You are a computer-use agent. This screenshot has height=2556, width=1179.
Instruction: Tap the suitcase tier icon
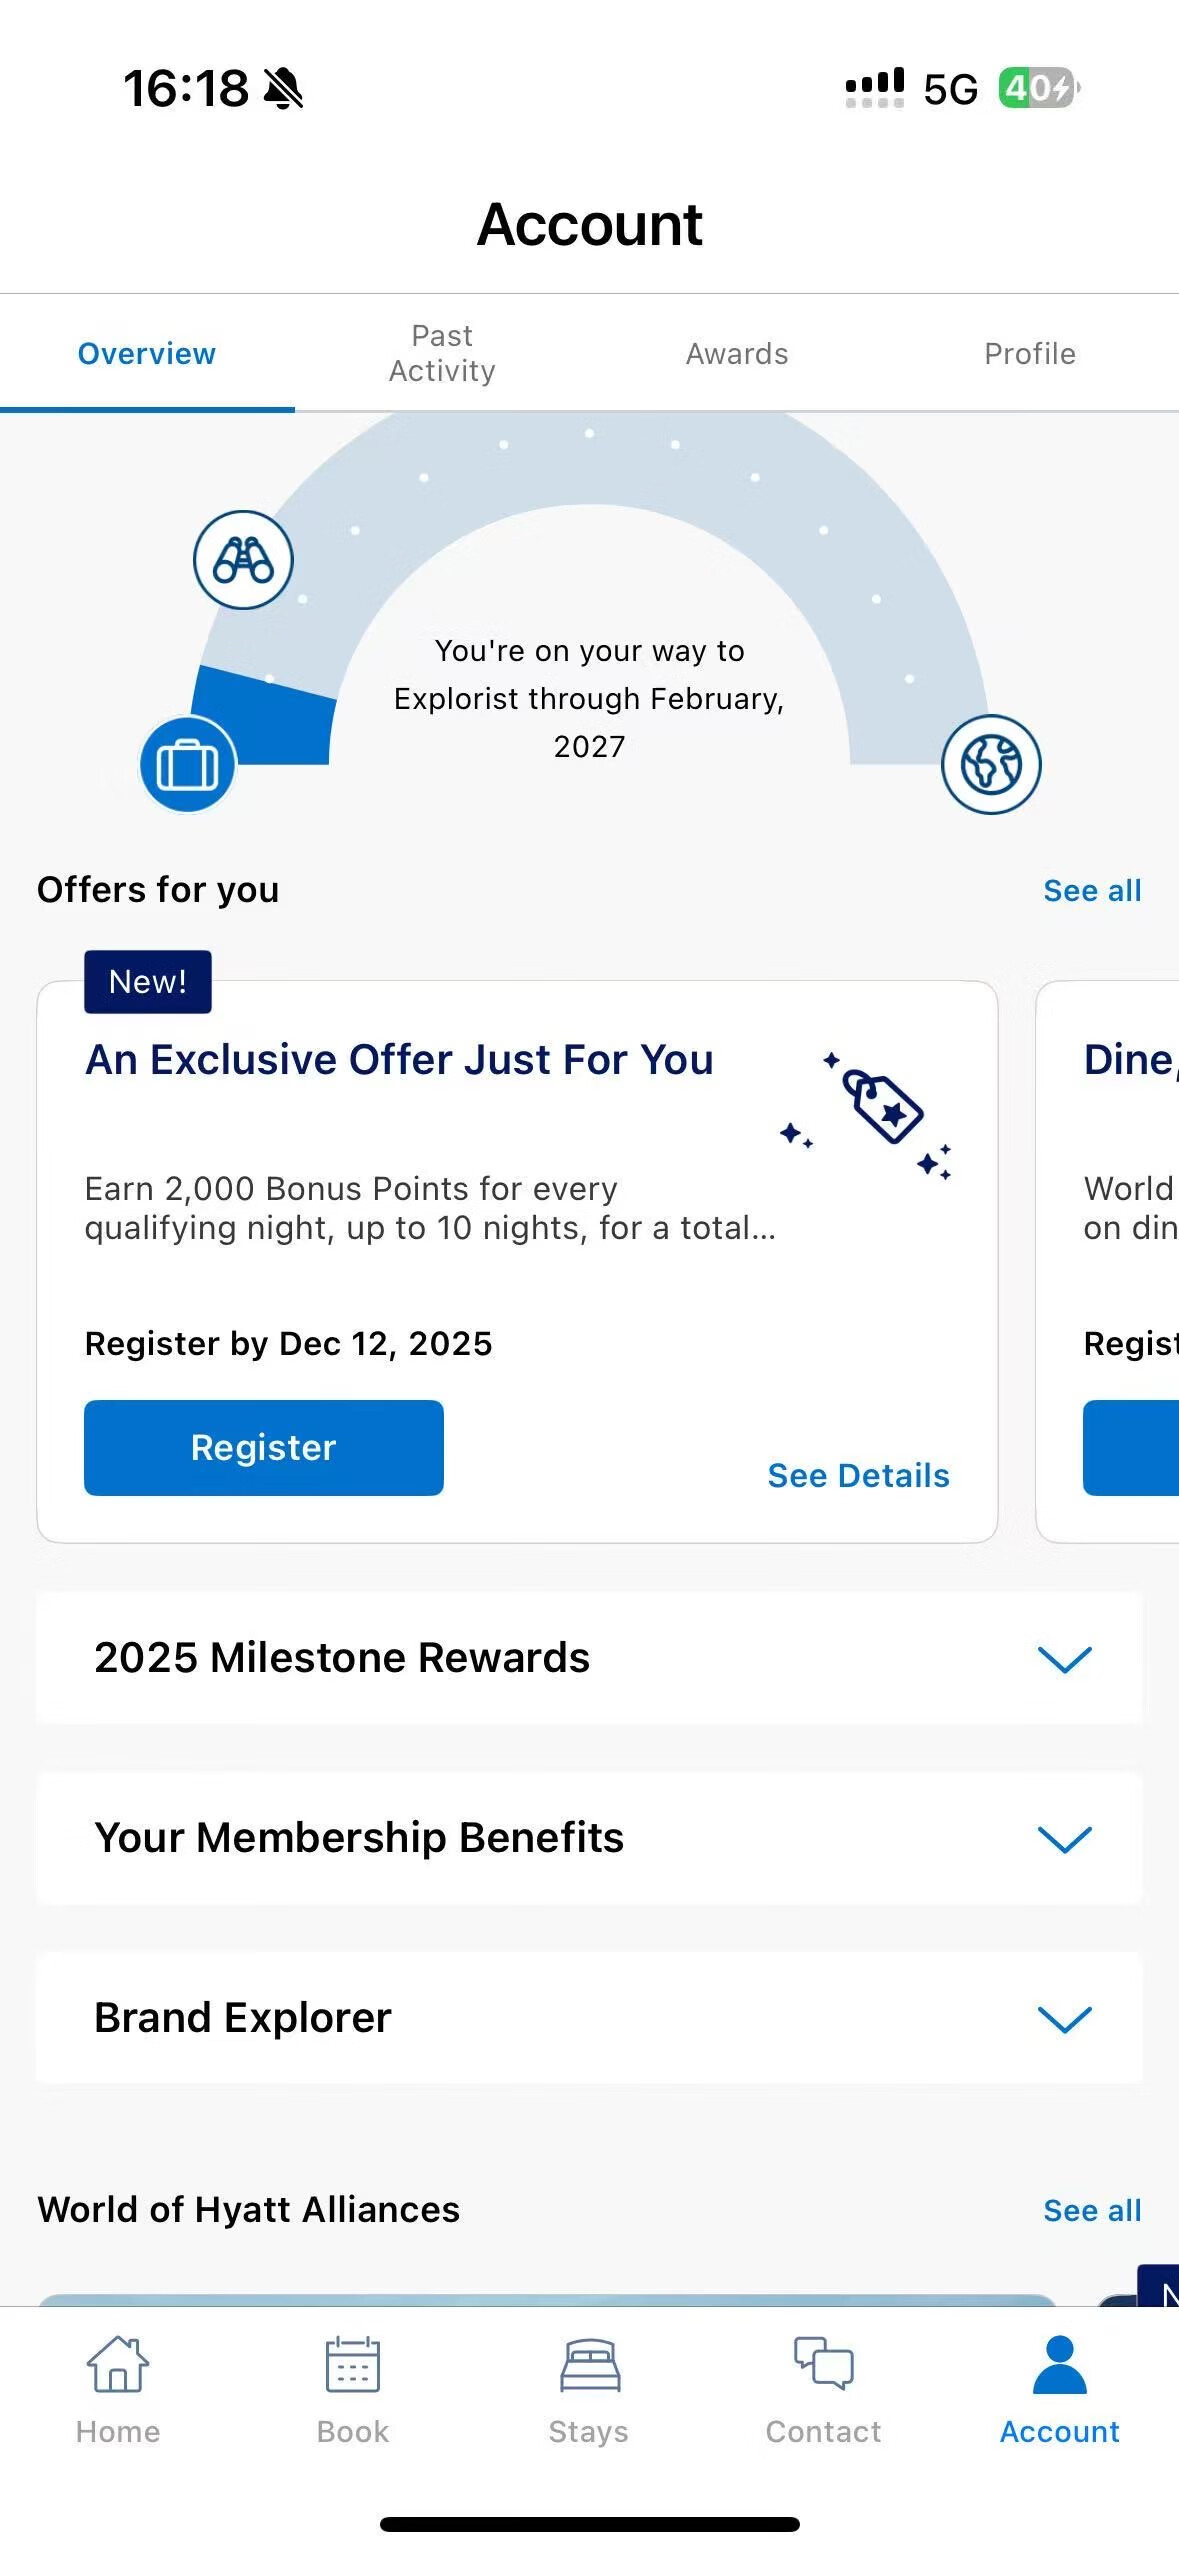tap(188, 765)
